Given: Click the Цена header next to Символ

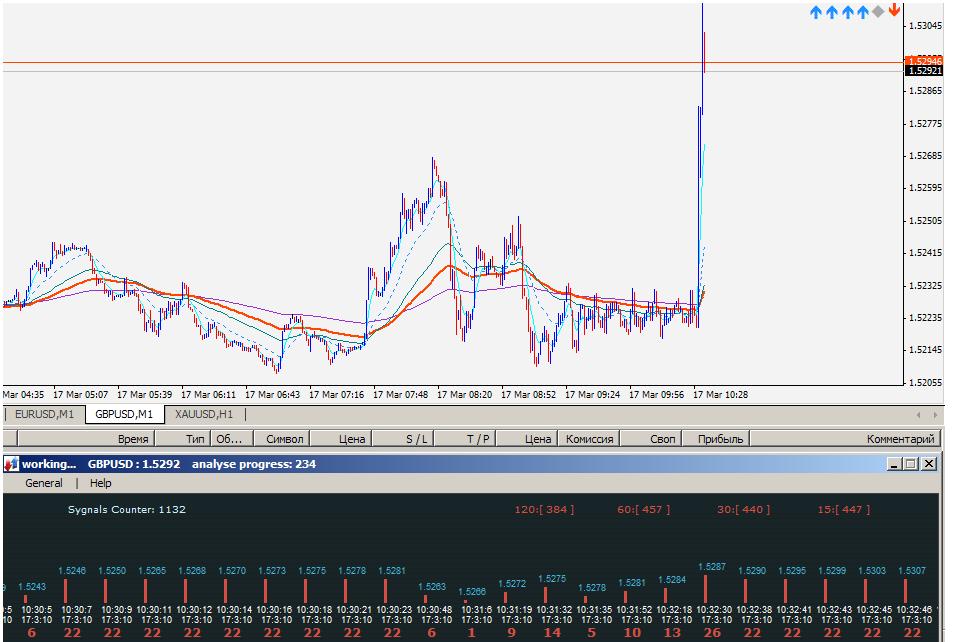Looking at the screenshot, I should (x=341, y=439).
